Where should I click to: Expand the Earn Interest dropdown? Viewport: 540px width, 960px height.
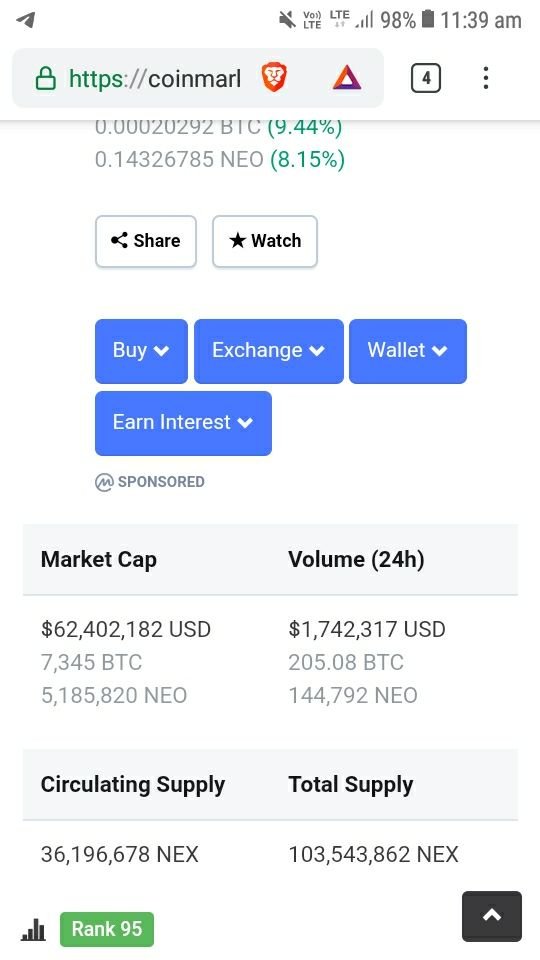click(x=183, y=423)
